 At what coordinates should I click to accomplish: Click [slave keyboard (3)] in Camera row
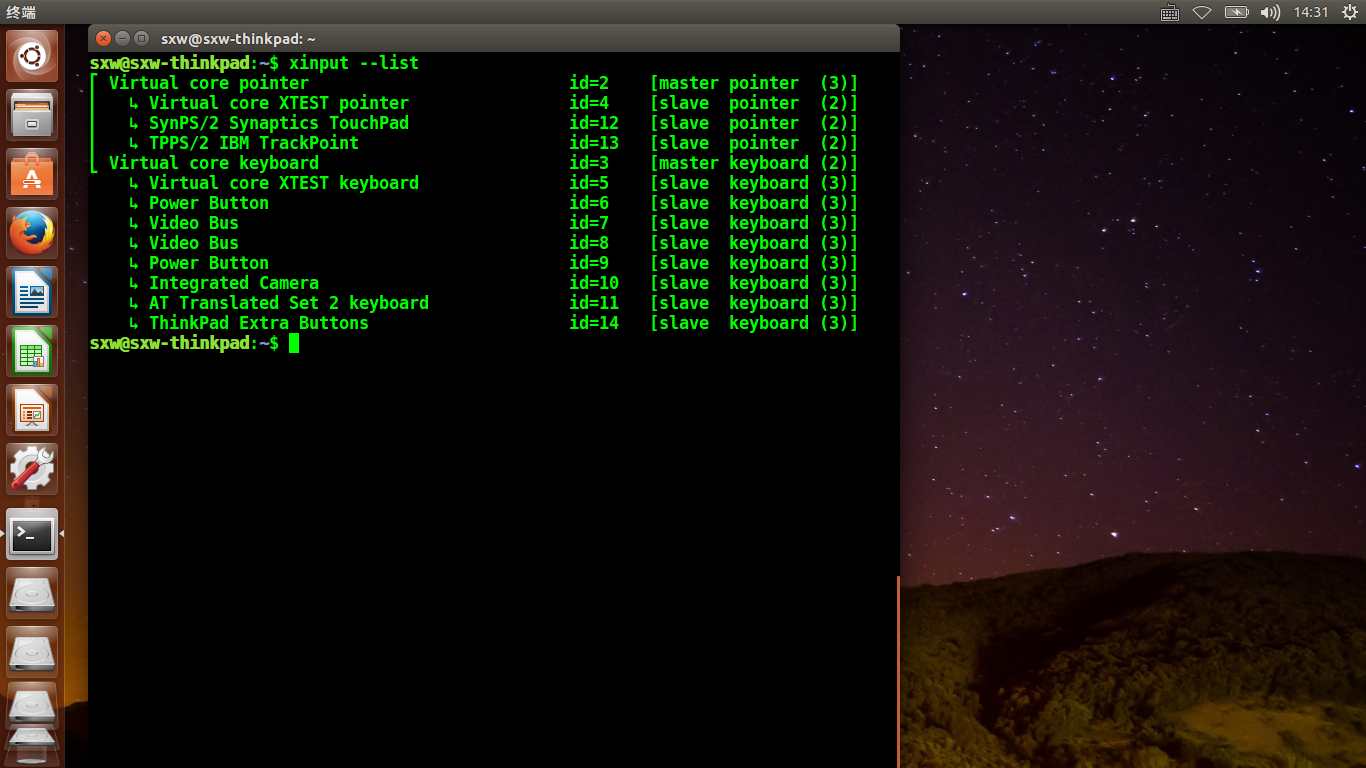(x=754, y=283)
